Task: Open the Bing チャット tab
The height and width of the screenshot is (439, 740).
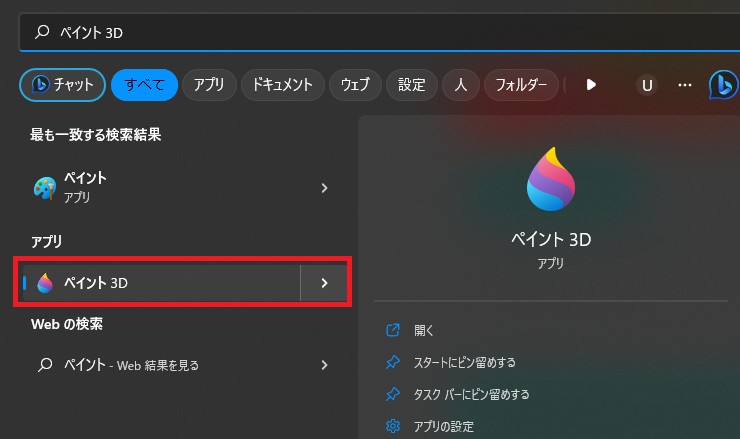Action: tap(62, 85)
